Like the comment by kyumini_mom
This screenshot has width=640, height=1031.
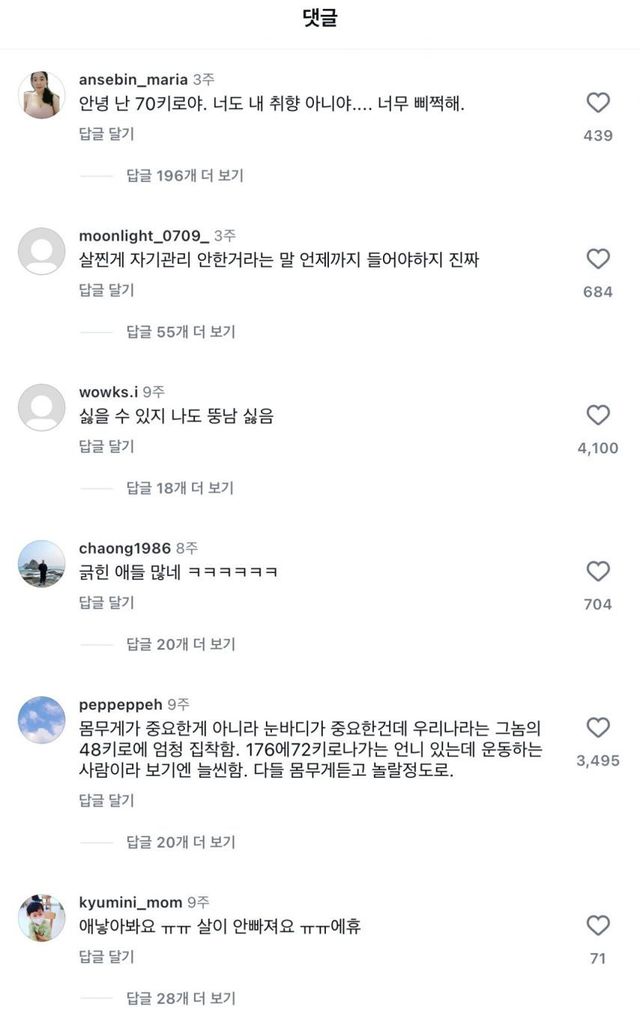[598, 925]
